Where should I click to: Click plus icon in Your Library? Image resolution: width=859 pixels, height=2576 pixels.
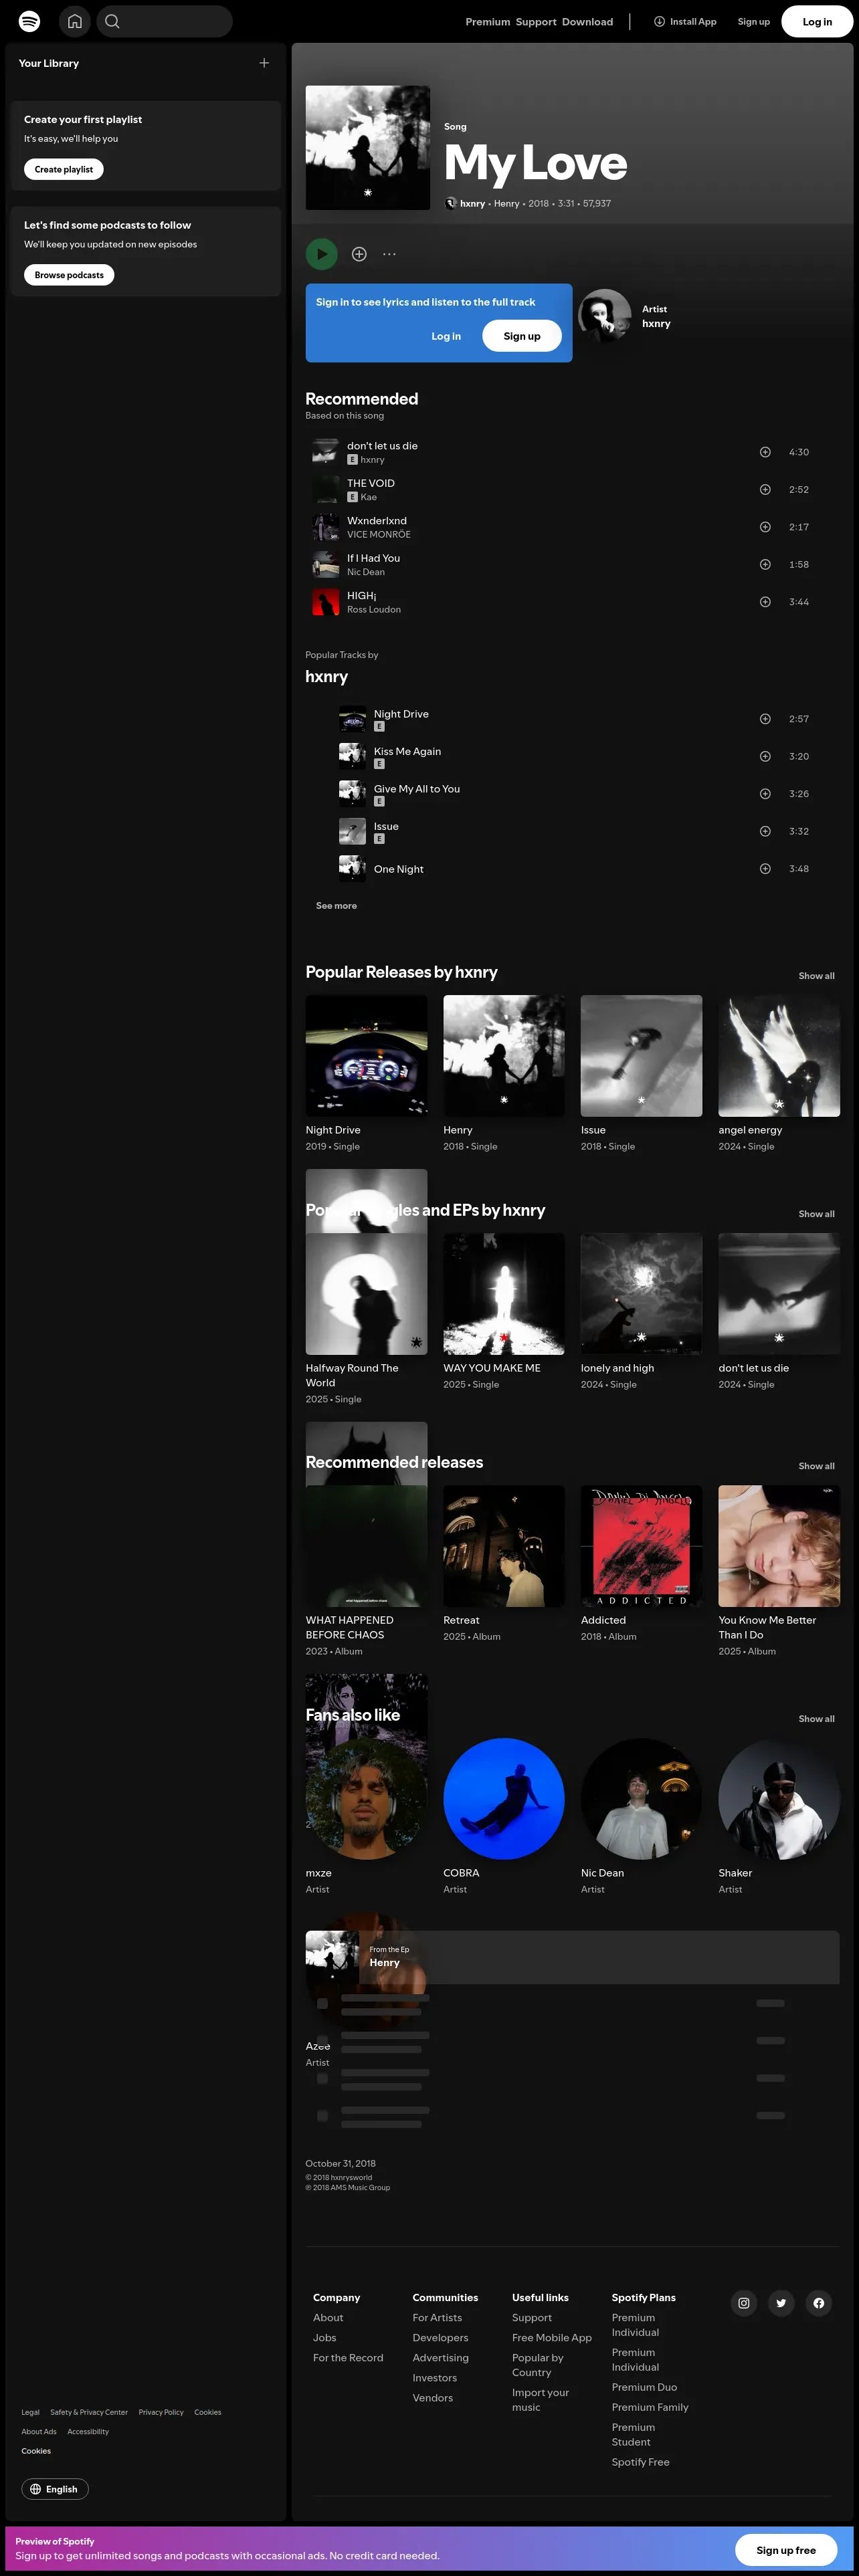(x=264, y=63)
